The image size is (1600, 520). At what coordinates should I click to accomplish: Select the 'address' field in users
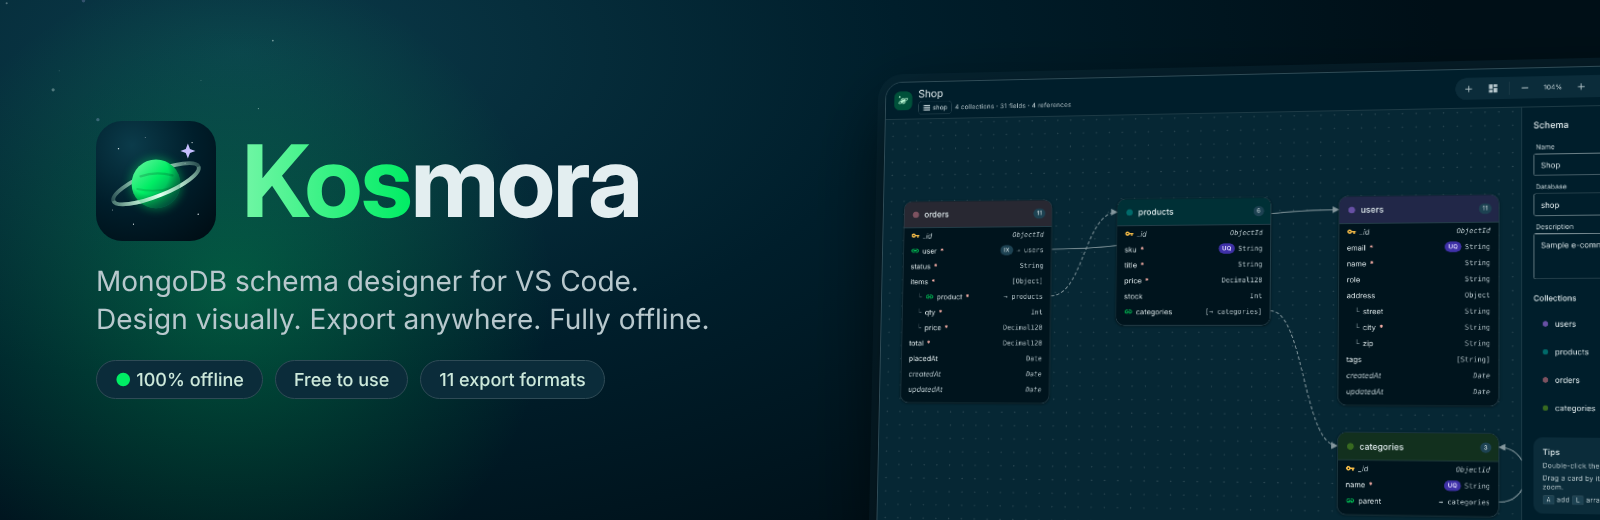(1418, 296)
